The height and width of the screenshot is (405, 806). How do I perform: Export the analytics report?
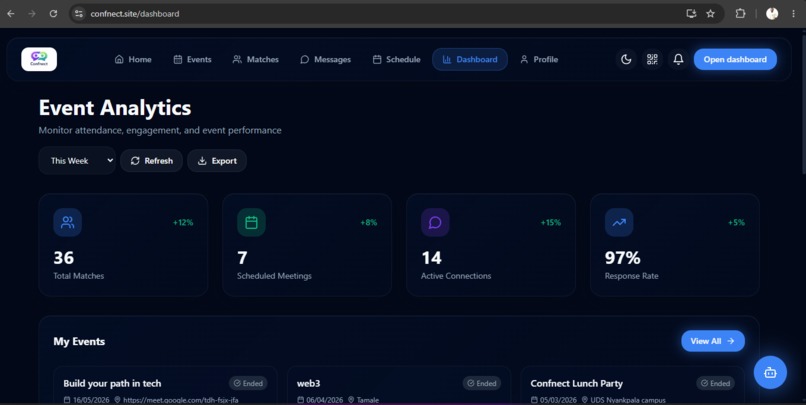click(217, 161)
